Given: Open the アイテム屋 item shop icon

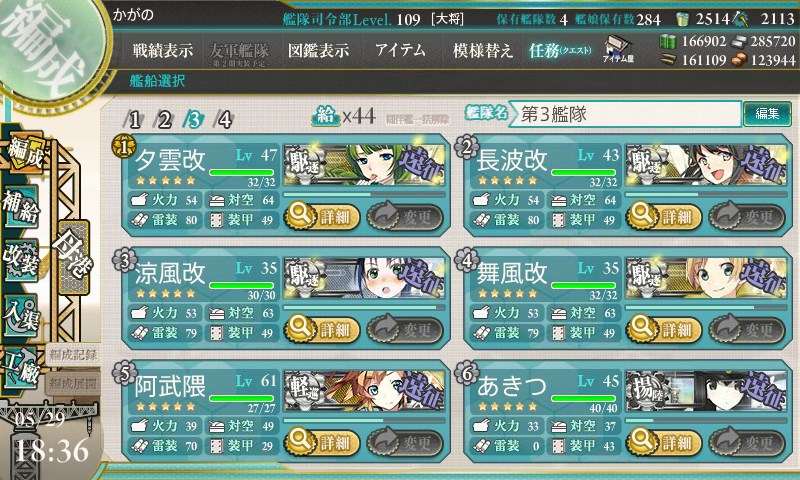Looking at the screenshot, I should coord(618,49).
